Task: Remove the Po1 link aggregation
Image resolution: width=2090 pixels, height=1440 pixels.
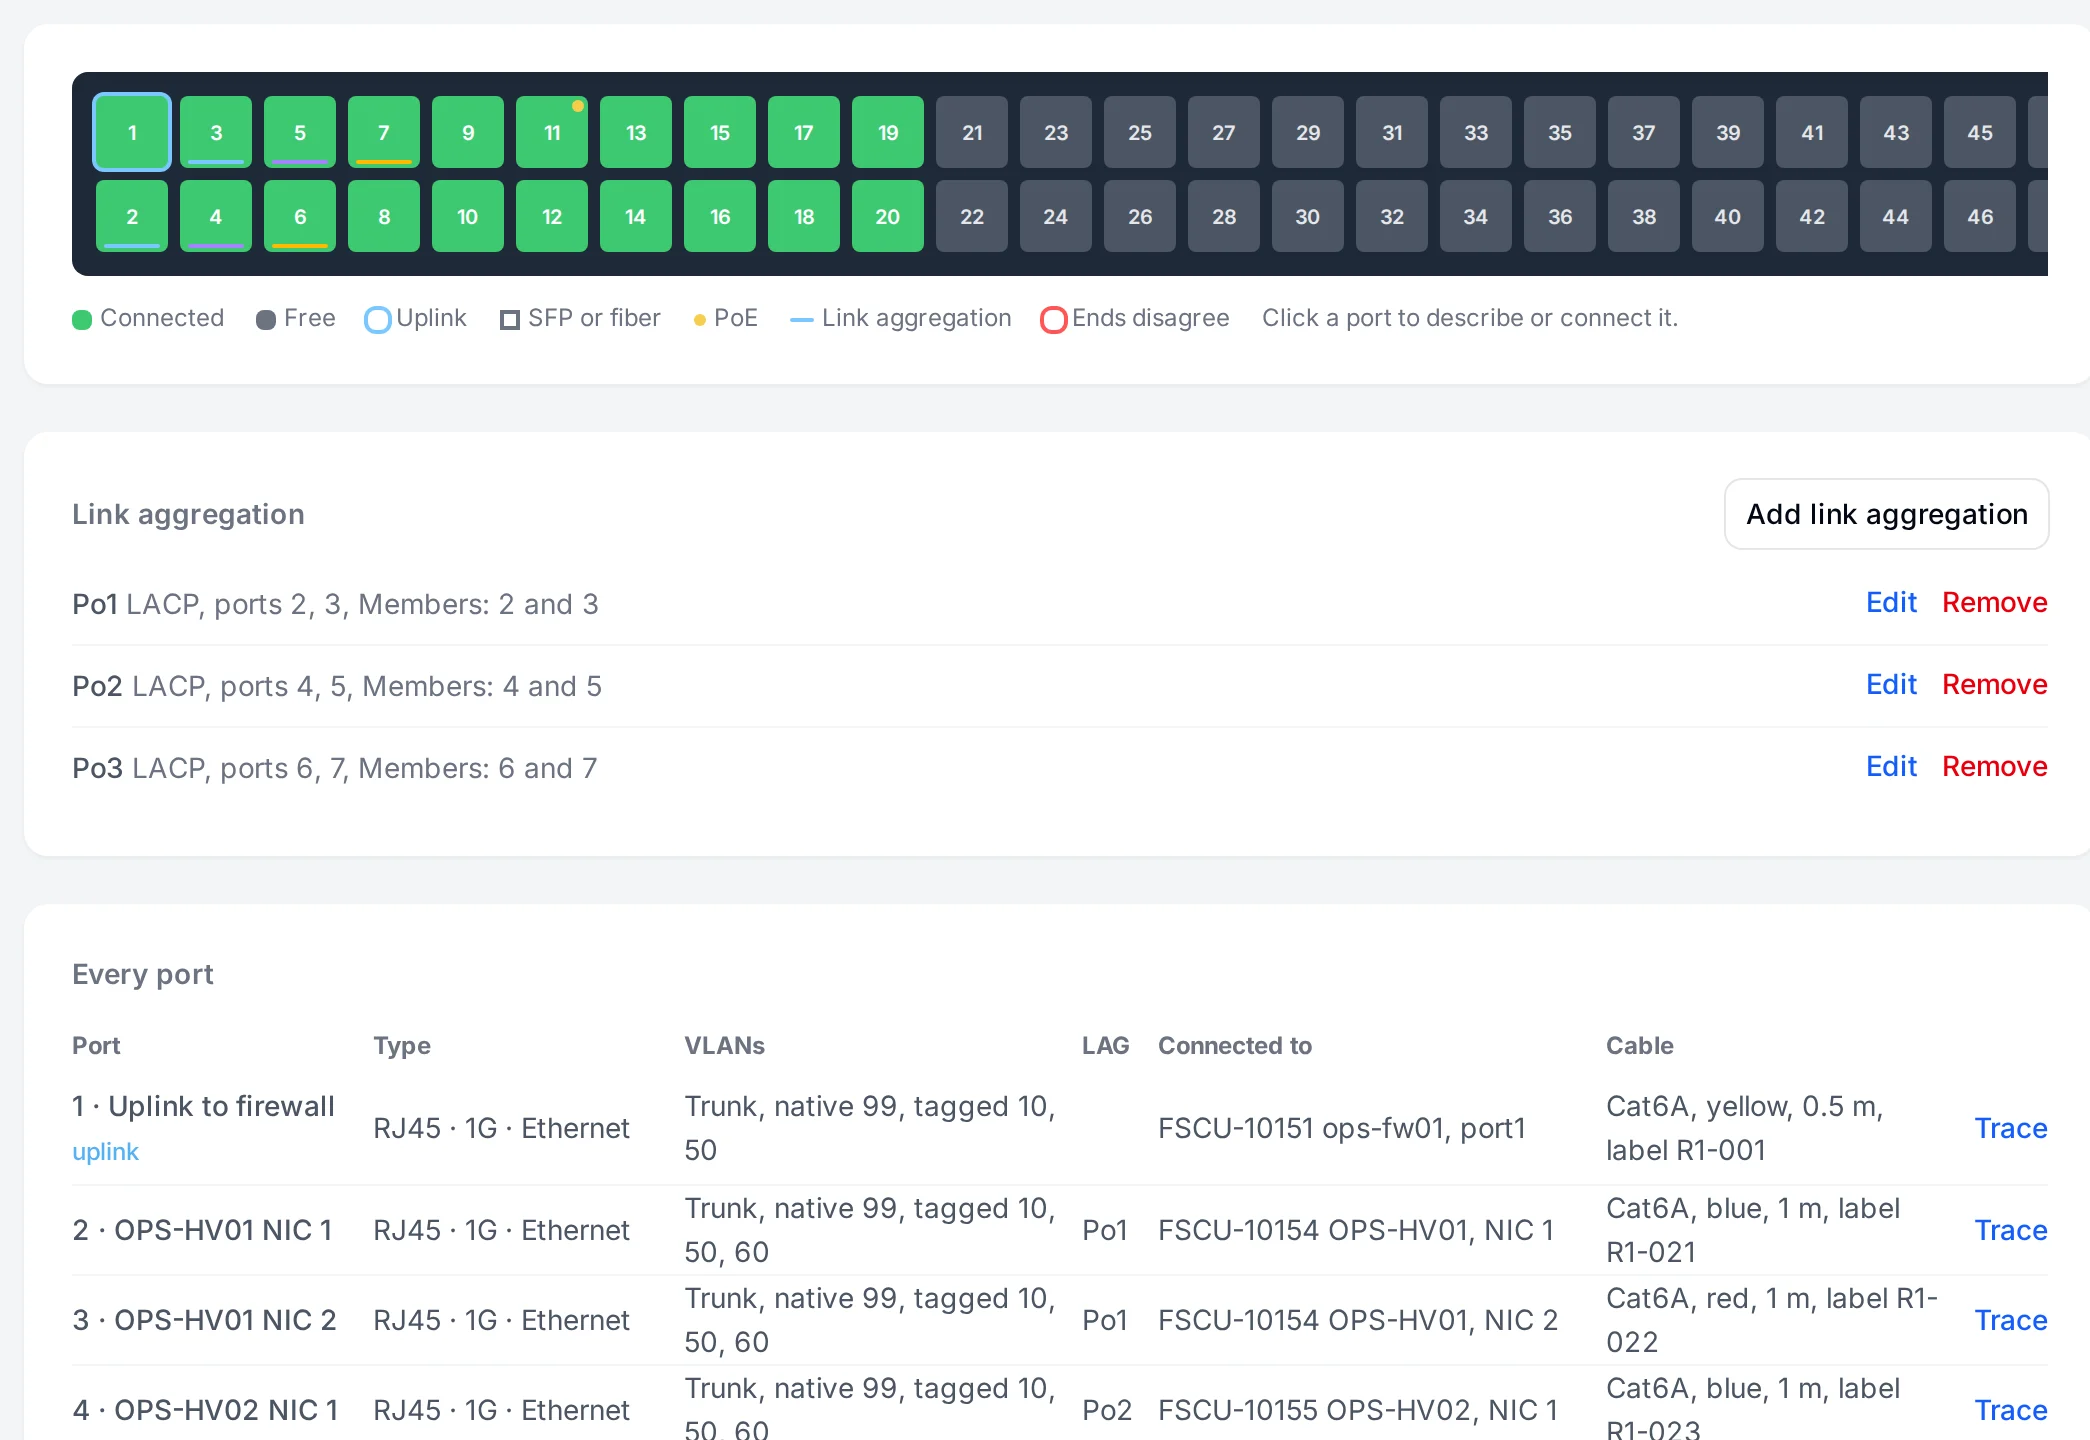Action: point(1995,603)
